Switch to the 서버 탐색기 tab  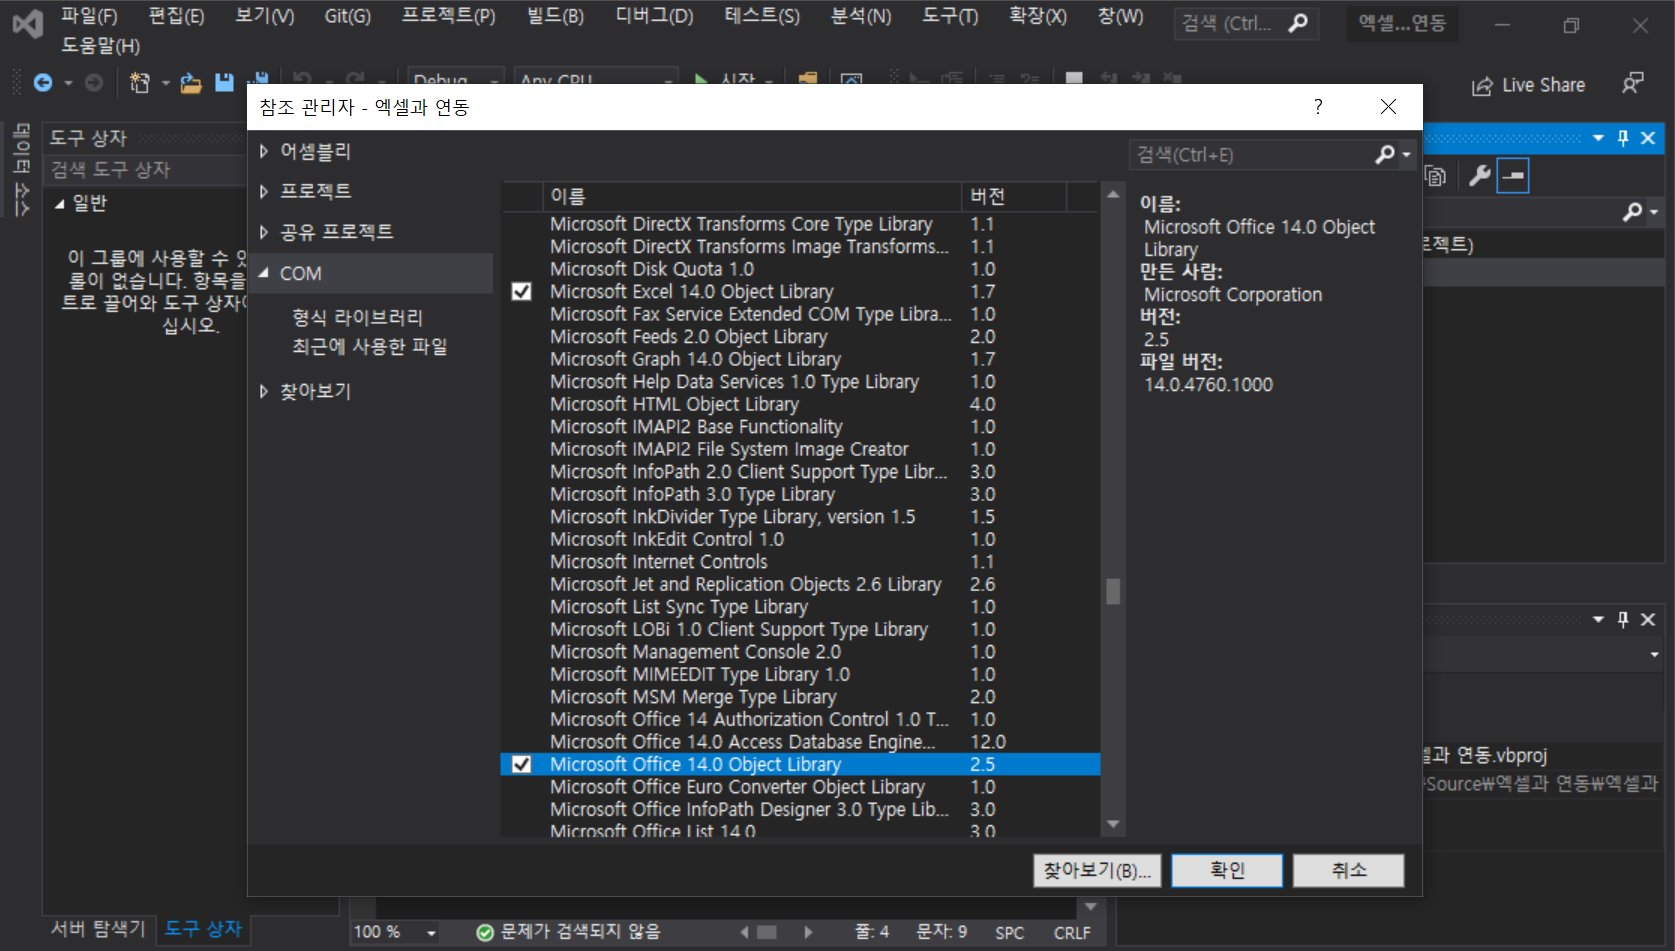point(98,929)
